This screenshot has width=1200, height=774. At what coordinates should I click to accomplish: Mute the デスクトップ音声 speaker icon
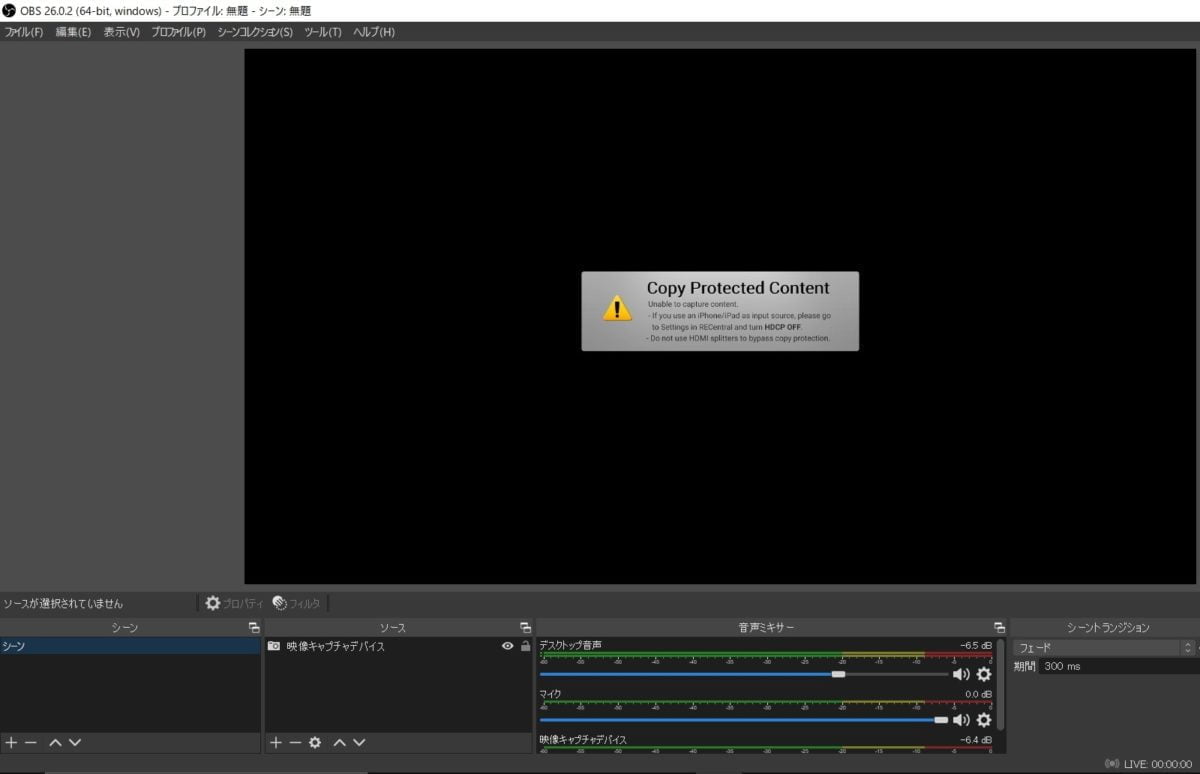tap(961, 674)
